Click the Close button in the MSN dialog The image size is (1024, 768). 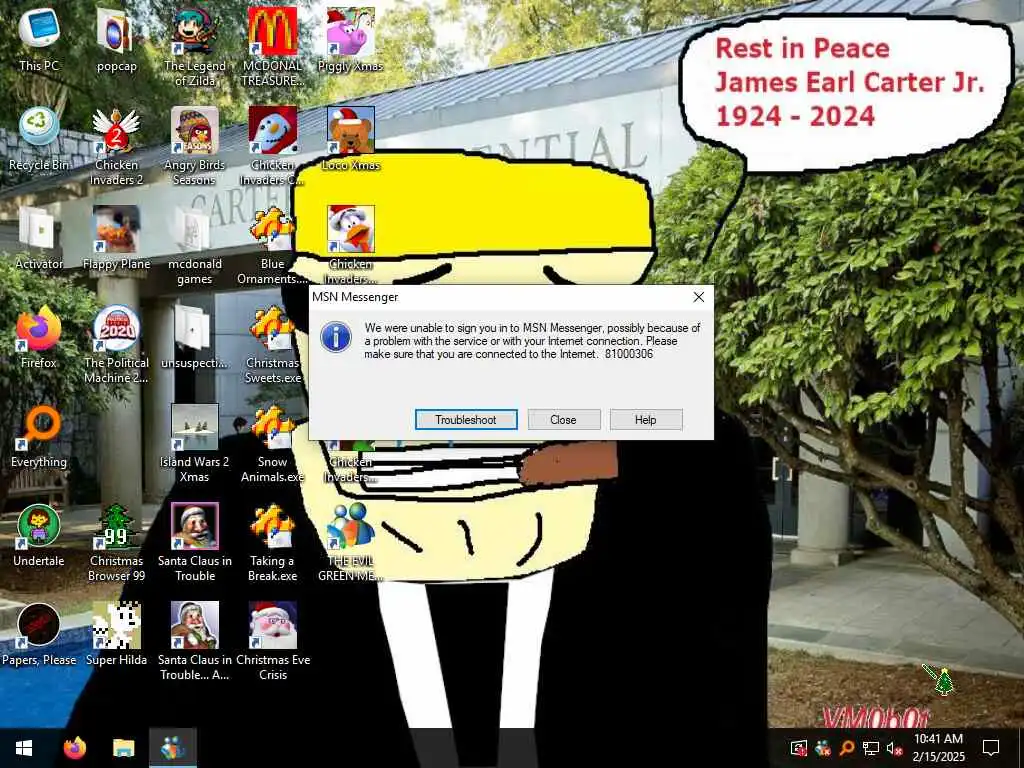tap(564, 419)
